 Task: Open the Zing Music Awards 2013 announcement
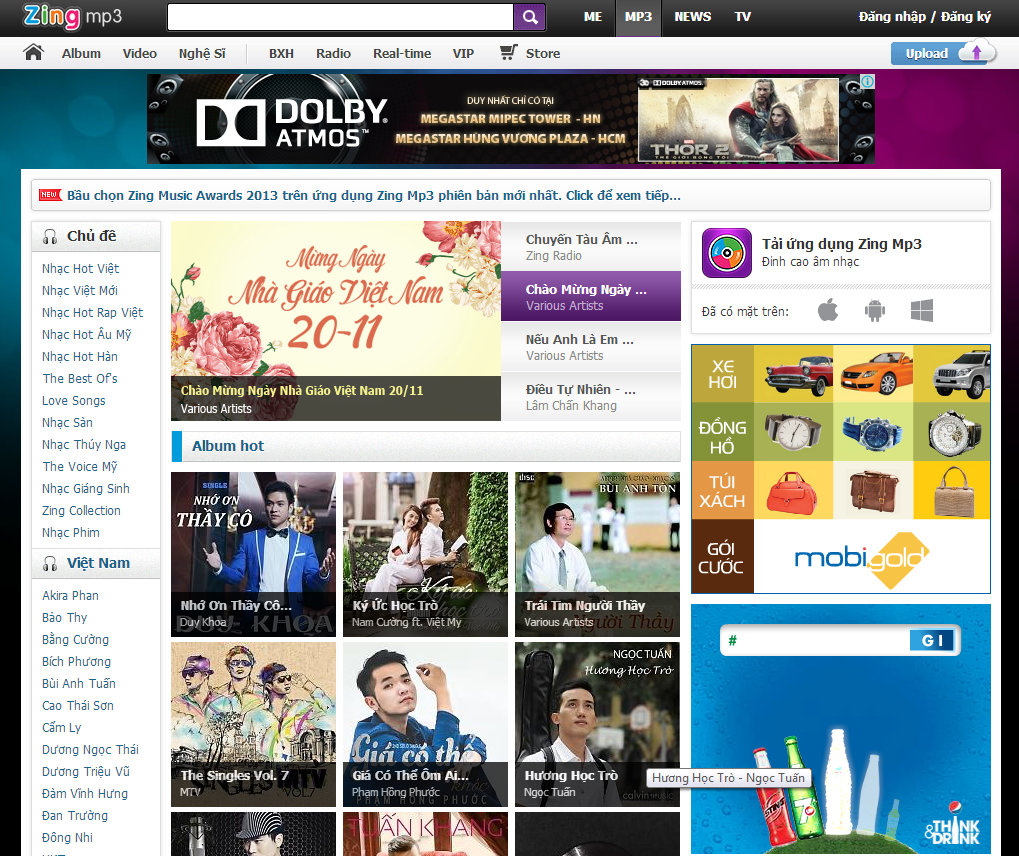374,195
